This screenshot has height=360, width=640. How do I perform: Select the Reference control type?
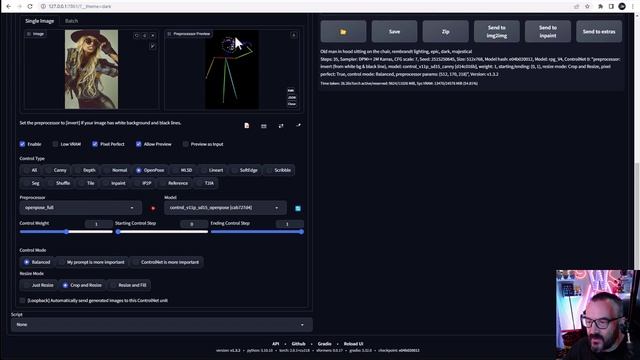tap(175, 183)
